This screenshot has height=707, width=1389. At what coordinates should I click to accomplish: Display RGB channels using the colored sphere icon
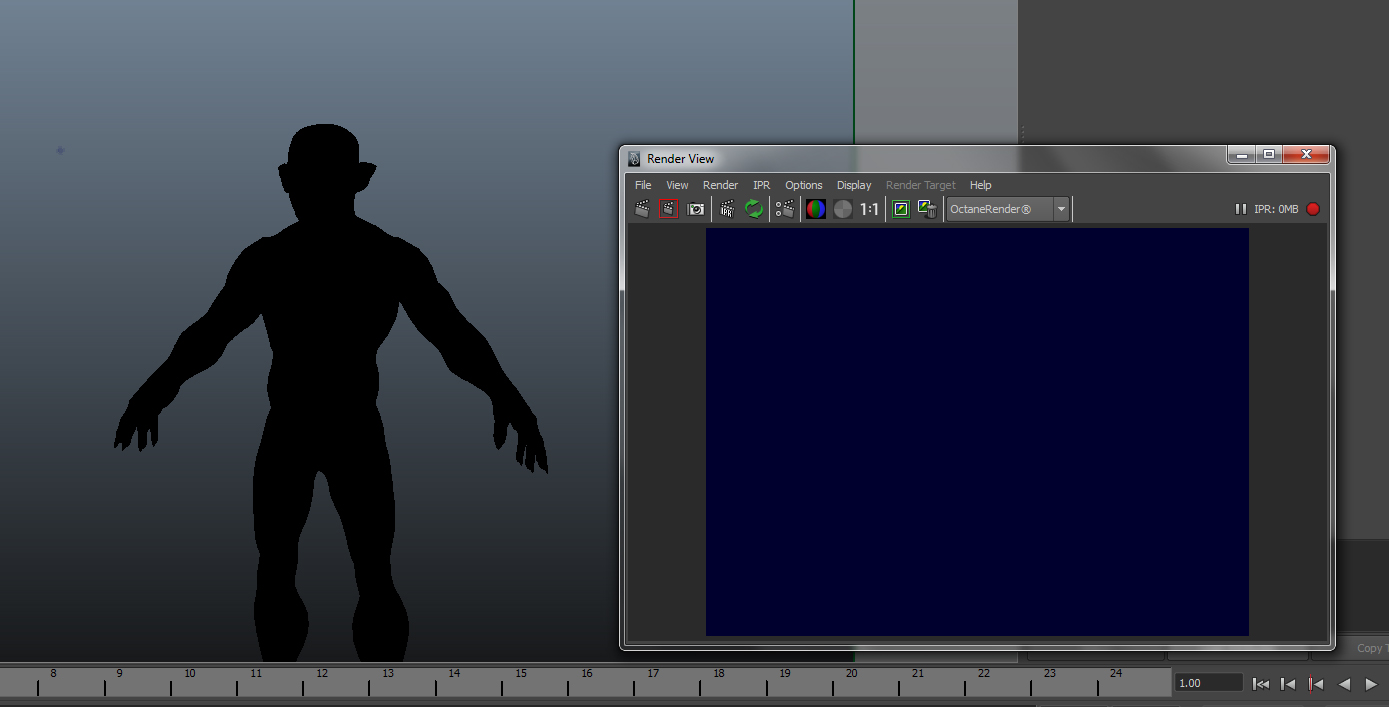pos(816,209)
